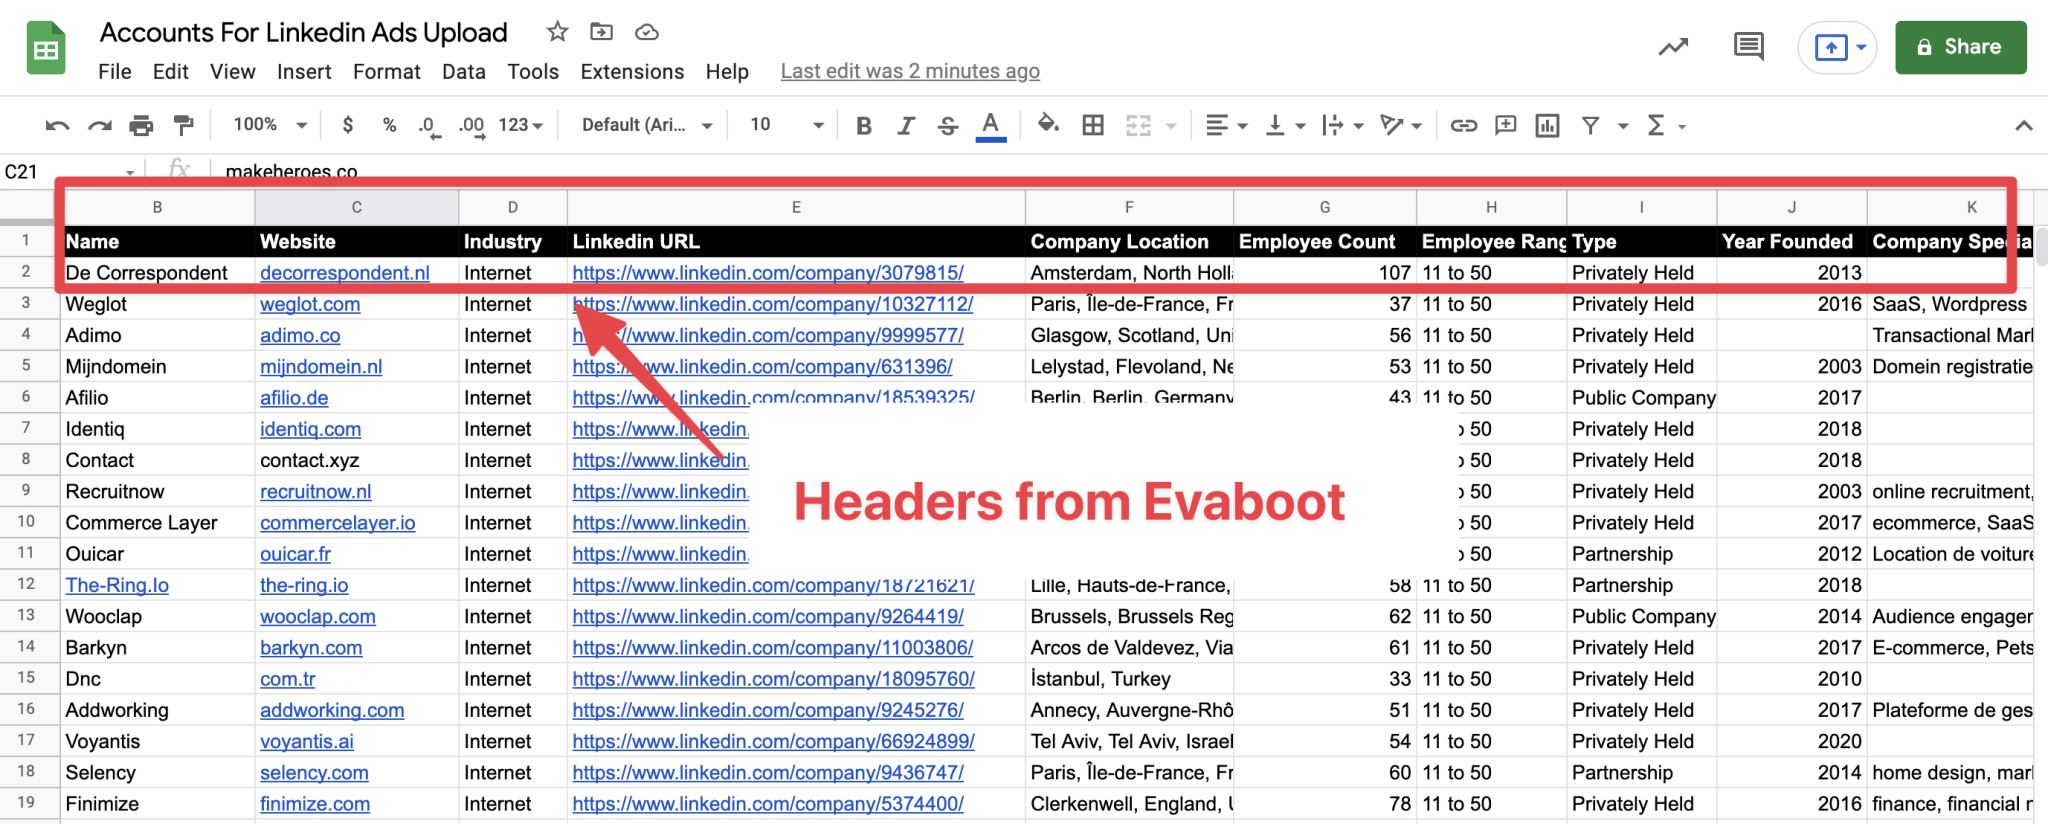This screenshot has width=2048, height=824.
Task: Open the fill color picker
Action: point(1048,125)
